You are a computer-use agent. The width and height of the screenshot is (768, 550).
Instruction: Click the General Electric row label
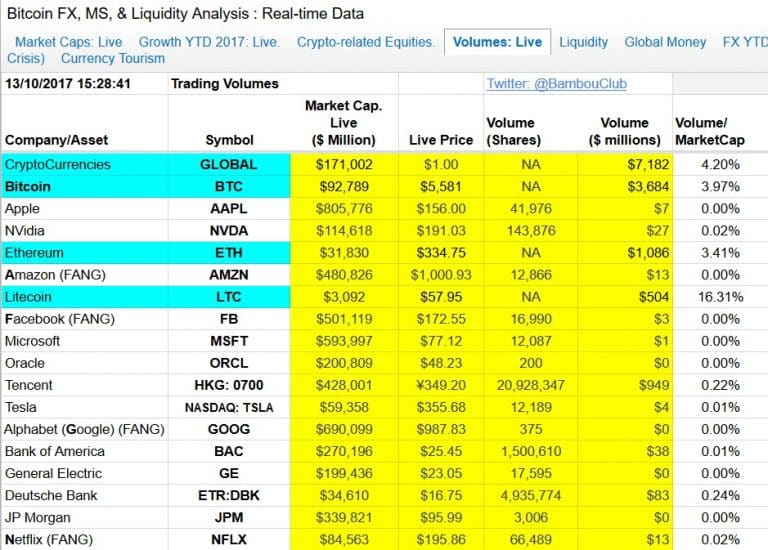[53, 473]
